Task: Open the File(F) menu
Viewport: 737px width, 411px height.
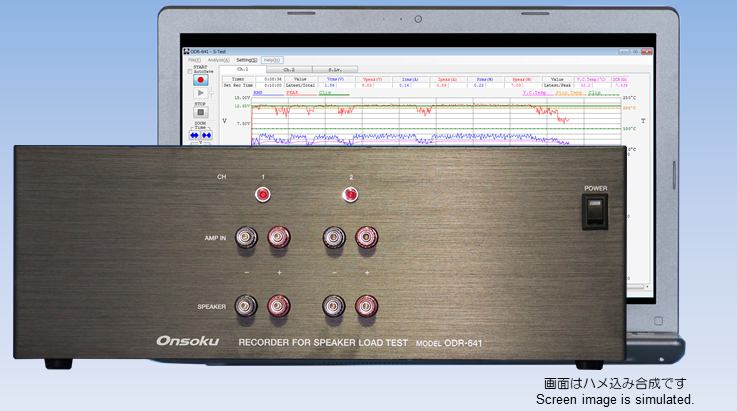Action: (x=195, y=60)
